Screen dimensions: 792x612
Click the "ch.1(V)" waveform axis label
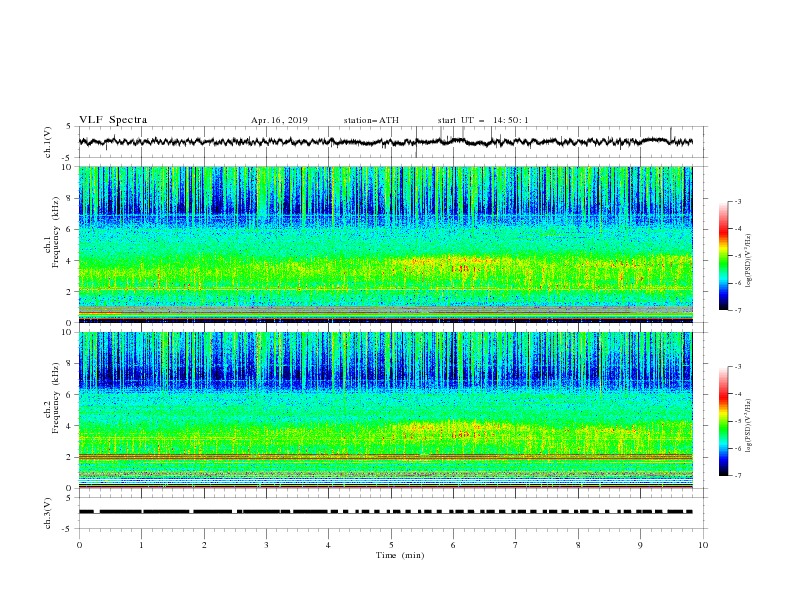click(x=48, y=142)
